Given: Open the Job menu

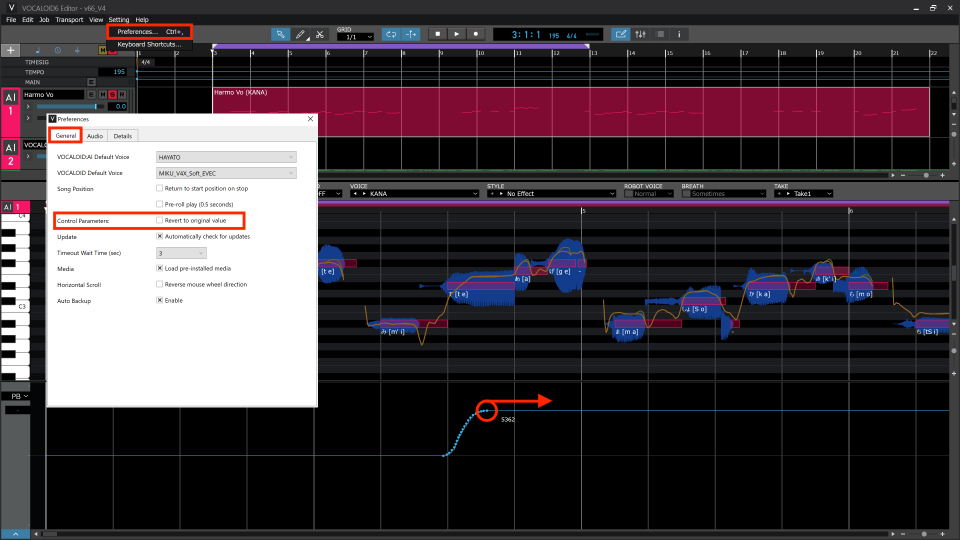Looking at the screenshot, I should tap(44, 20).
